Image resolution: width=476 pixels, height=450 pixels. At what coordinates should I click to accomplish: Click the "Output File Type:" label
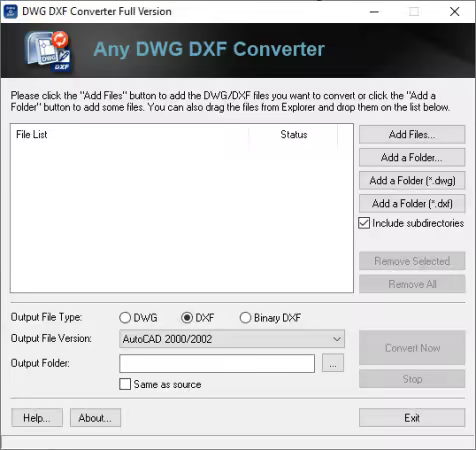point(46,317)
